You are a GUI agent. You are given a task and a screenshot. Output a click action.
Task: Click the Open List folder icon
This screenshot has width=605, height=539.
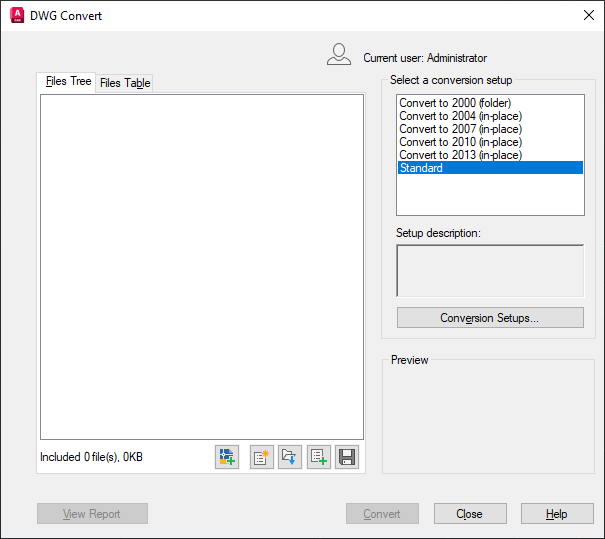pyautogui.click(x=290, y=457)
